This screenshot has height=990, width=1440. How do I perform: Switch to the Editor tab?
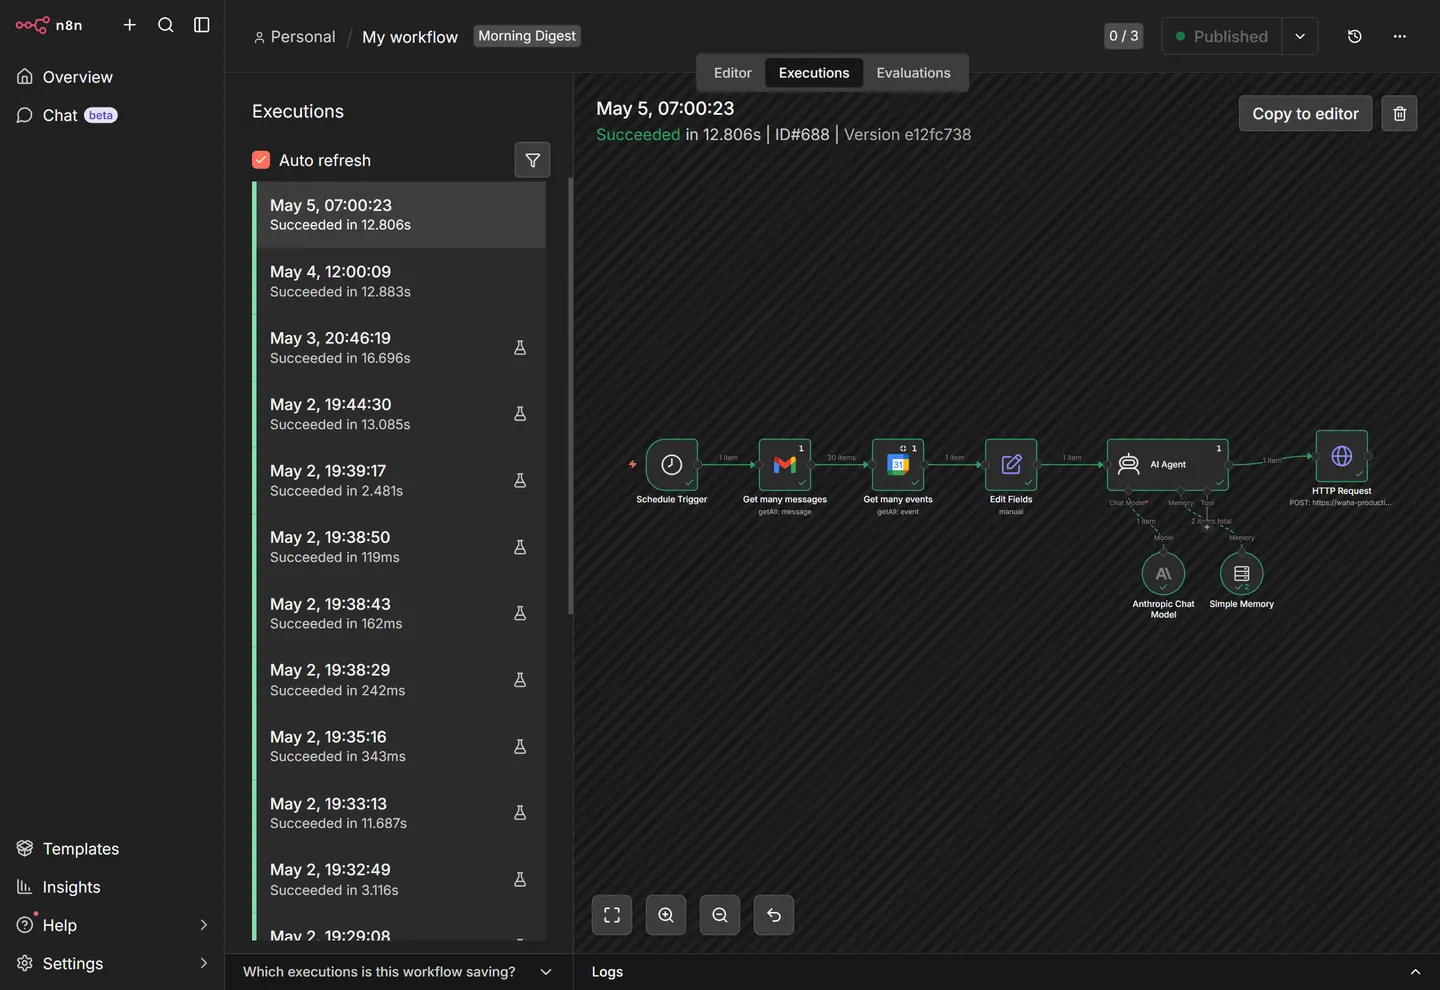pos(732,73)
